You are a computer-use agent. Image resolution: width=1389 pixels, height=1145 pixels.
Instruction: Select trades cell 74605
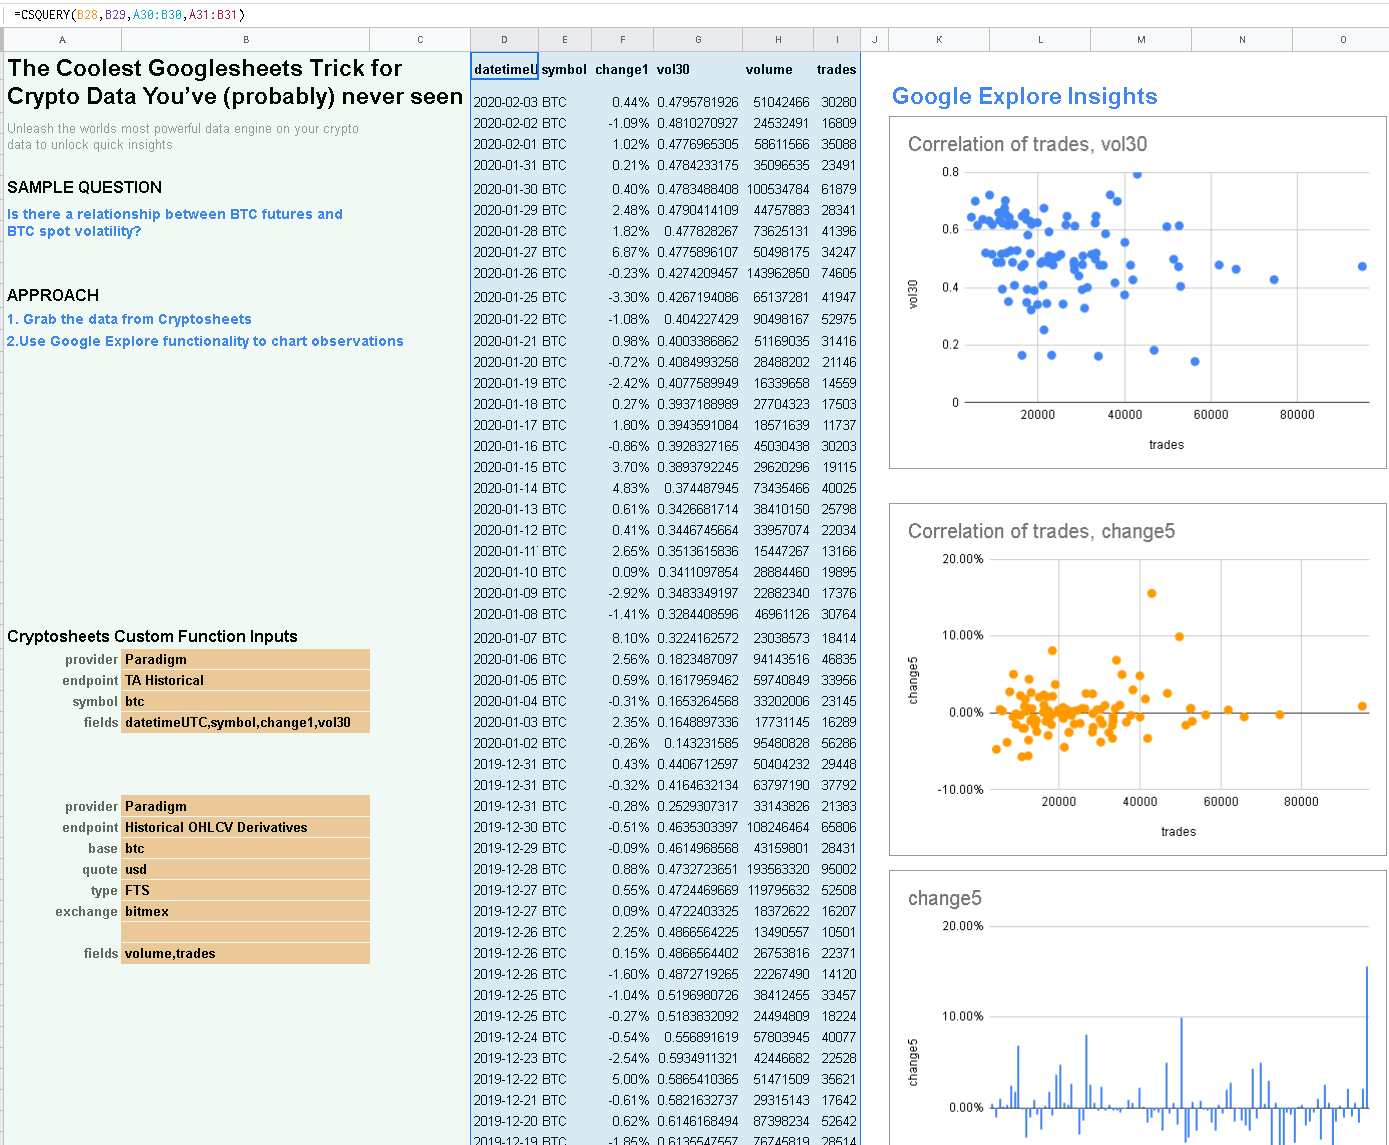(836, 273)
